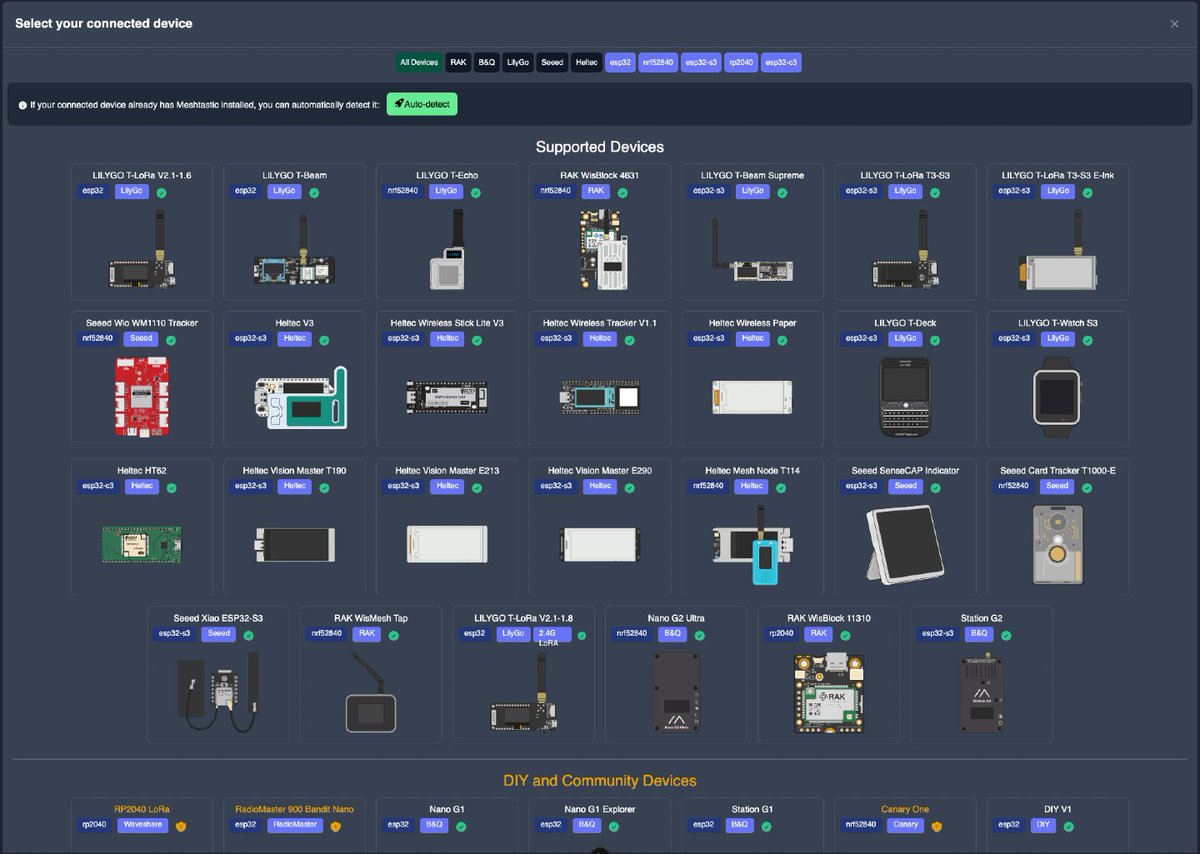Pick the LILYGO T-Echo device image
This screenshot has width=1200, height=854.
[446, 249]
